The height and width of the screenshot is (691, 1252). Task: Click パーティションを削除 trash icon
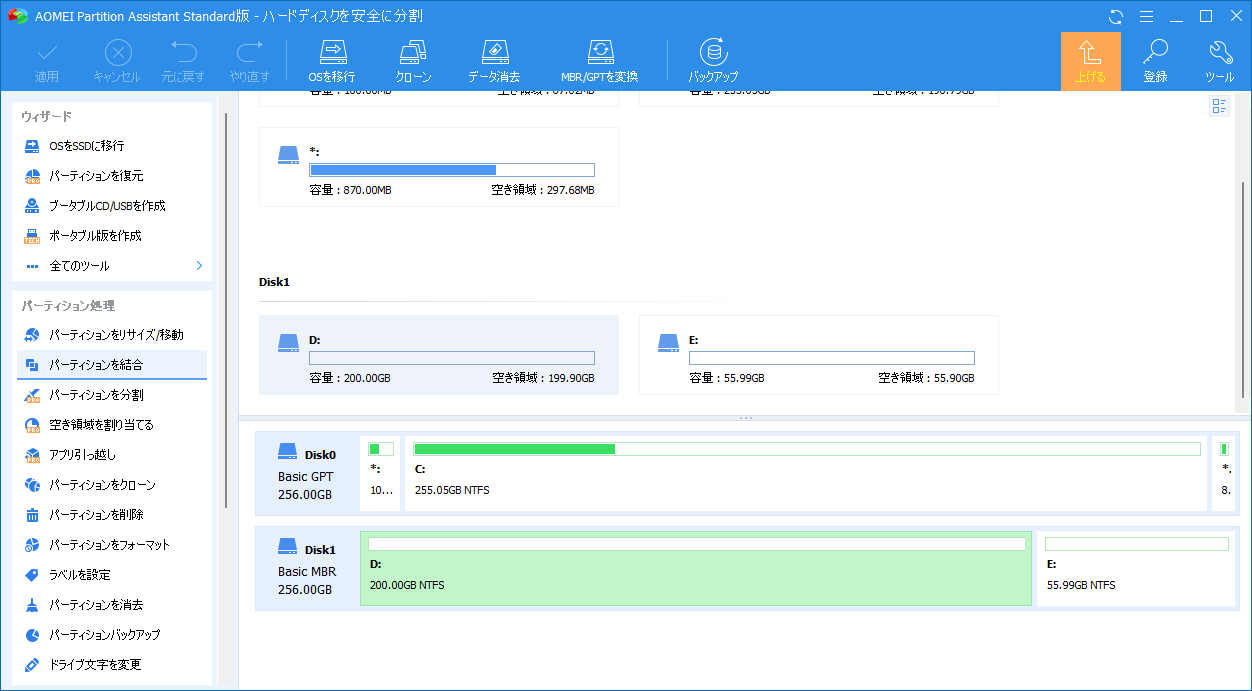32,515
